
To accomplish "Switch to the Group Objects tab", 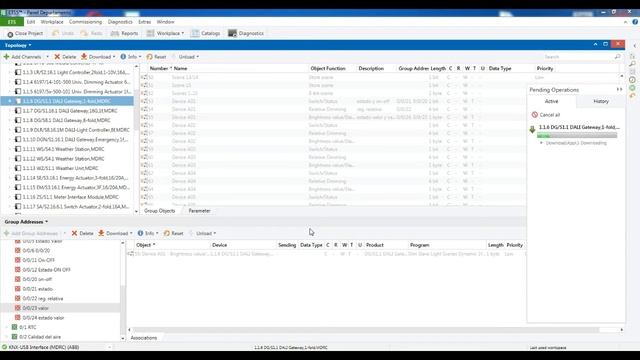I will [160, 211].
